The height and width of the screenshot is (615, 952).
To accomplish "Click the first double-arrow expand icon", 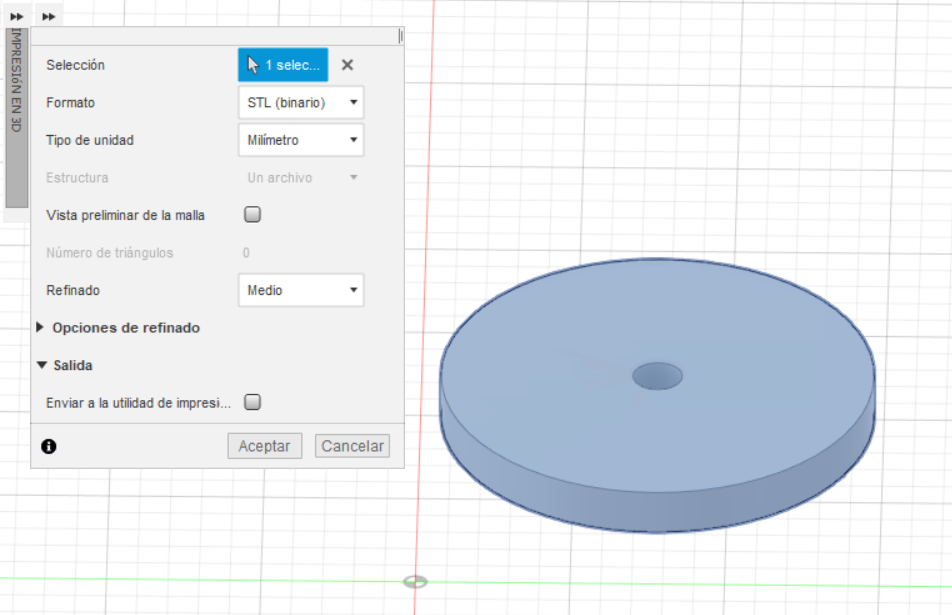I will coord(17,17).
